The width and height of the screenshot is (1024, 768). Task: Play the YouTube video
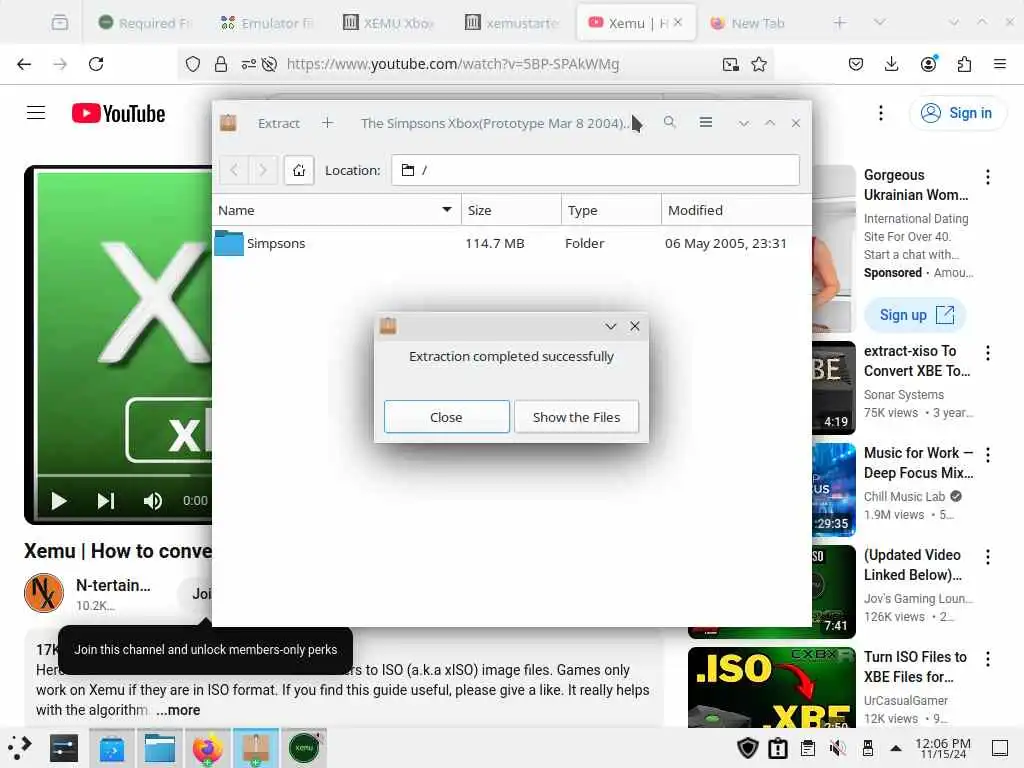click(59, 501)
